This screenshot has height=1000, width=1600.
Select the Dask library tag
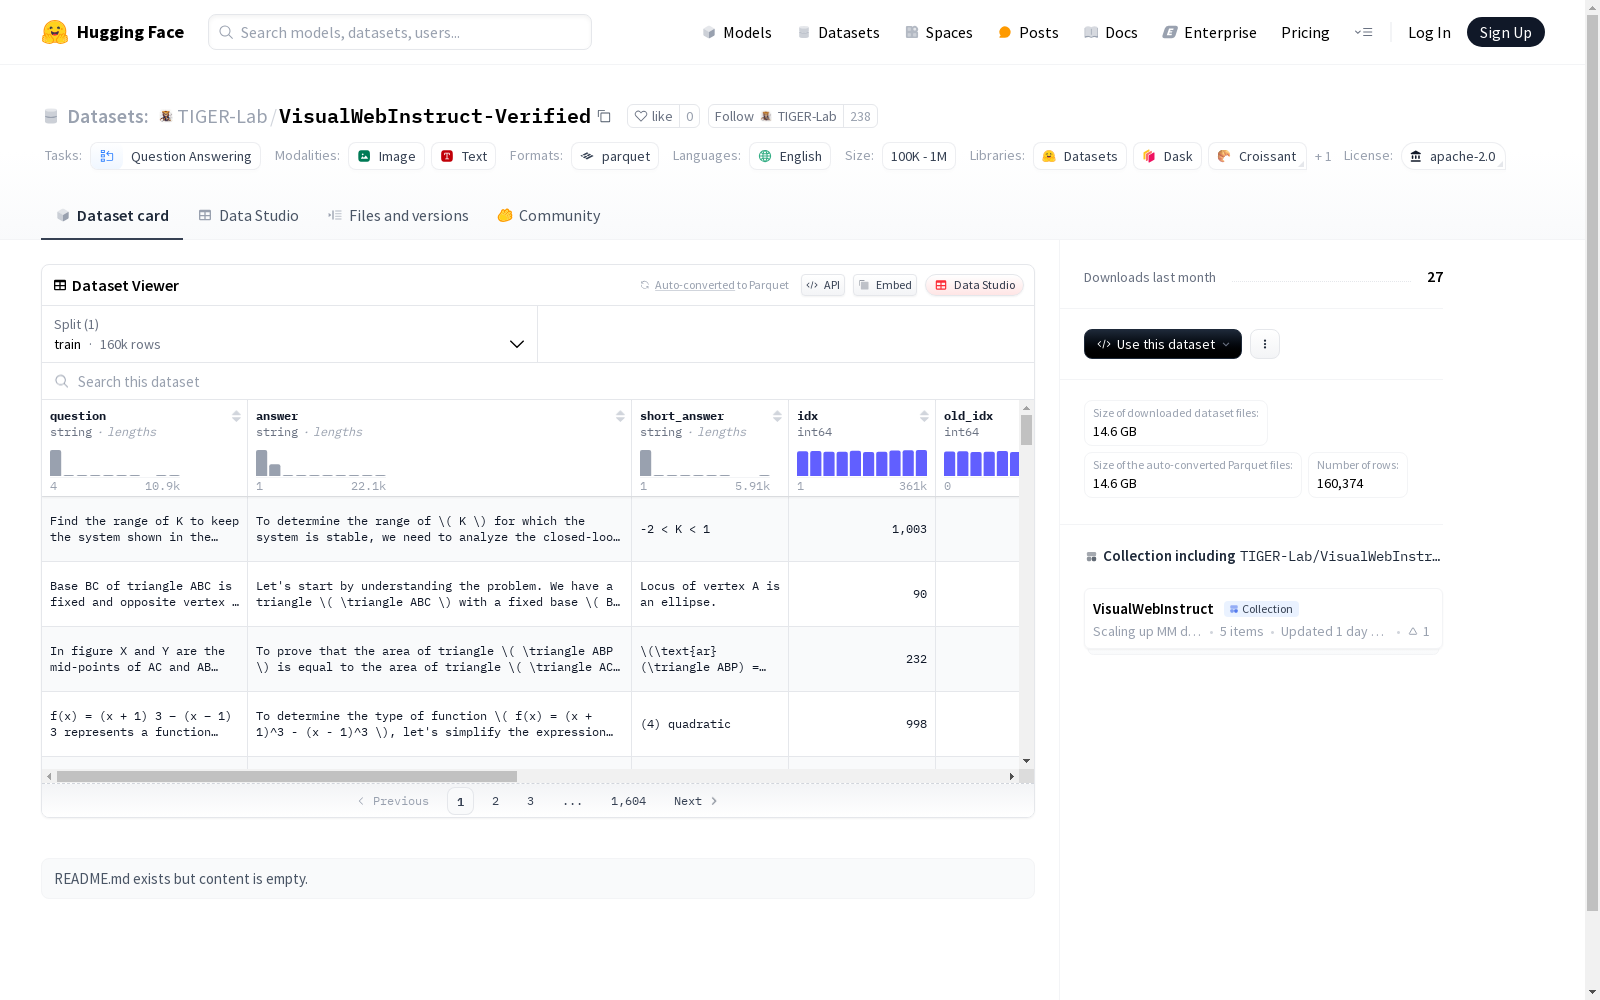coord(1167,156)
